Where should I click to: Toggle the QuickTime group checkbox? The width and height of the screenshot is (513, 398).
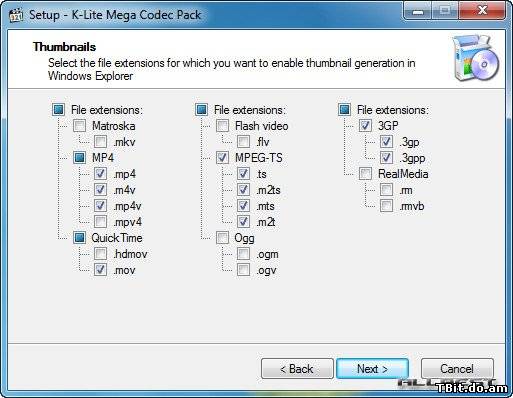[79, 238]
